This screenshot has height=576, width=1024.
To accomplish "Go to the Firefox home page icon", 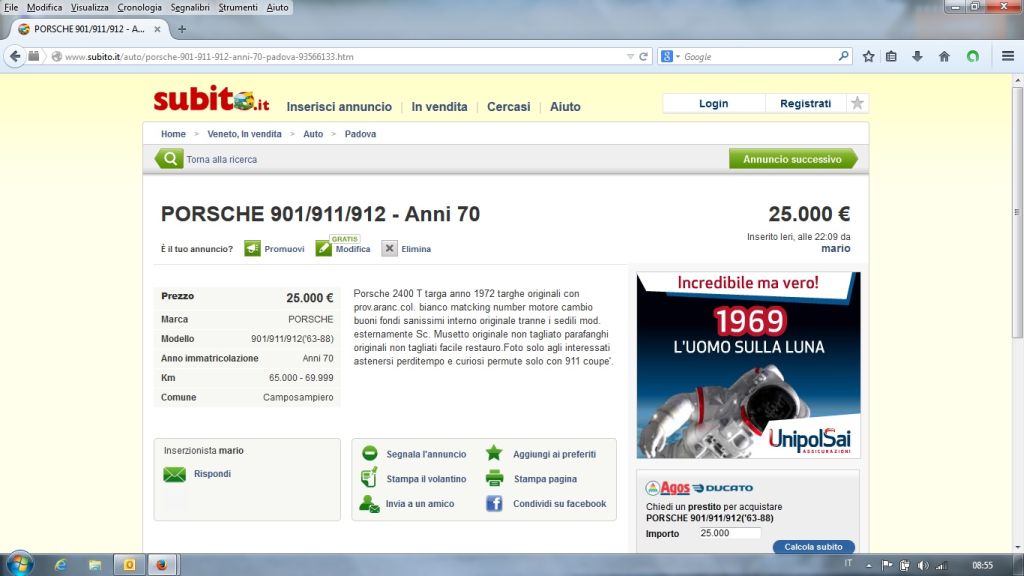I will point(944,57).
